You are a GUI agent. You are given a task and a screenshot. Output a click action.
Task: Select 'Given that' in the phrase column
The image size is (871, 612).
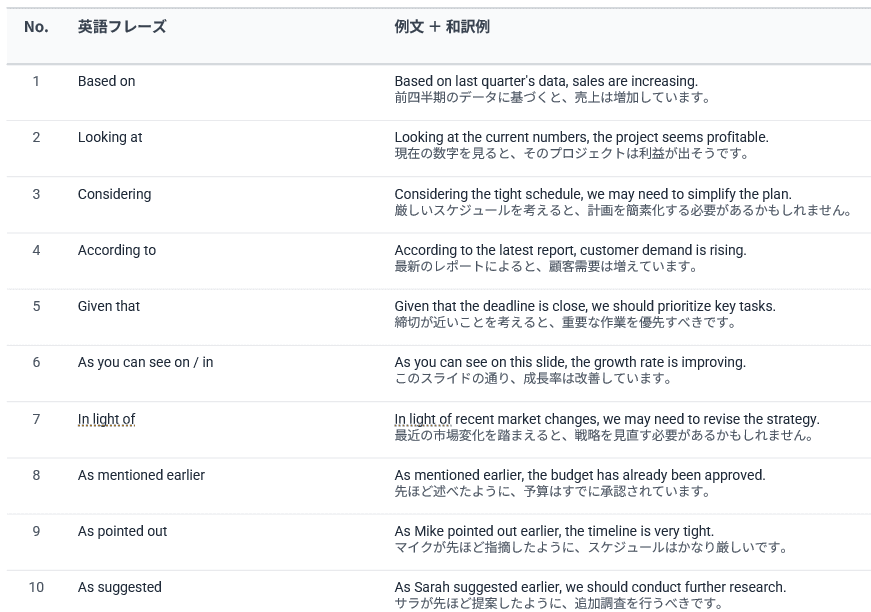pyautogui.click(x=109, y=306)
